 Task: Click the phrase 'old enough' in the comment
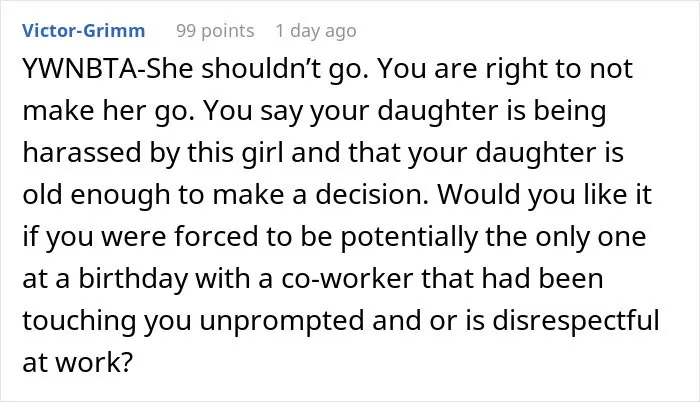[96, 196]
